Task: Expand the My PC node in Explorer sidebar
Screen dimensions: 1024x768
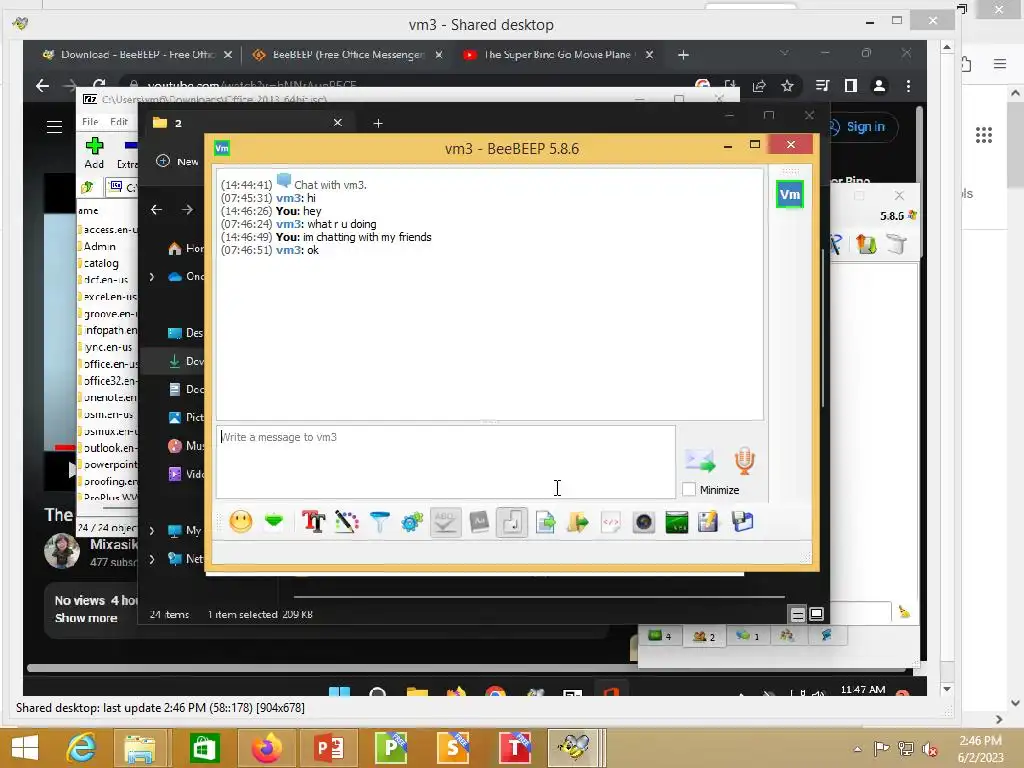Action: (152, 531)
